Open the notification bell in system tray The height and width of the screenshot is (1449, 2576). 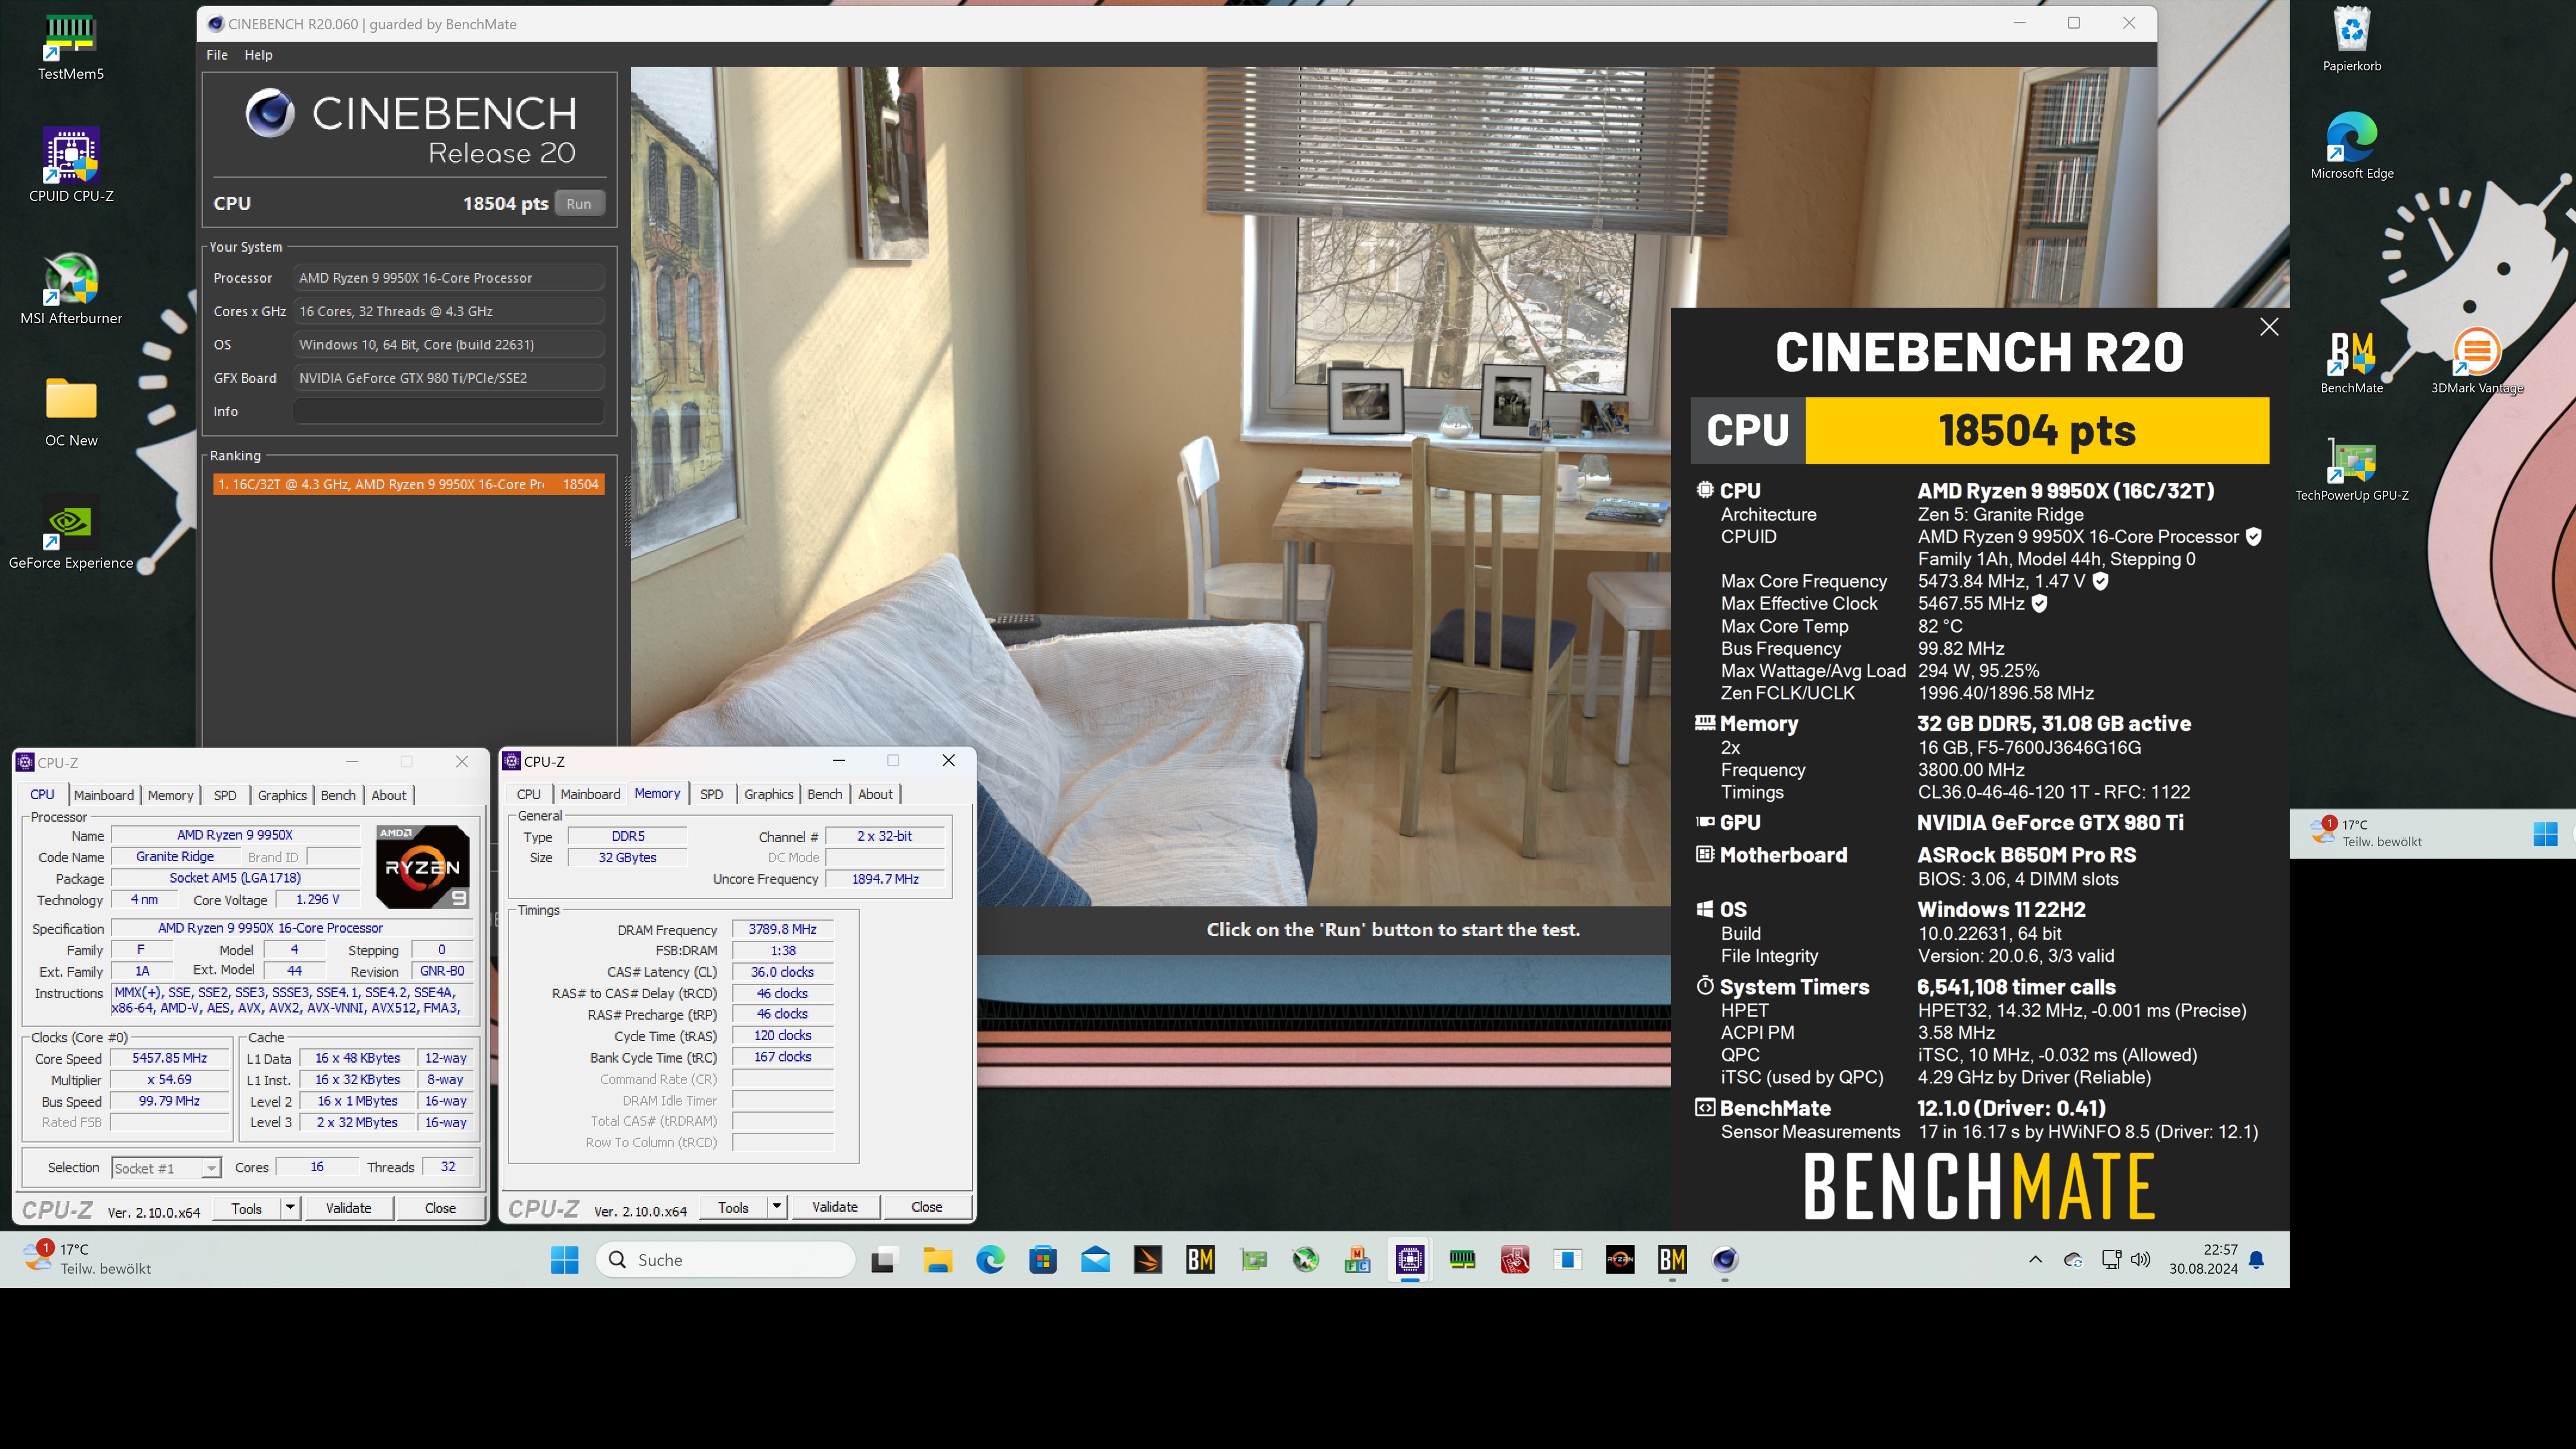tap(2256, 1259)
